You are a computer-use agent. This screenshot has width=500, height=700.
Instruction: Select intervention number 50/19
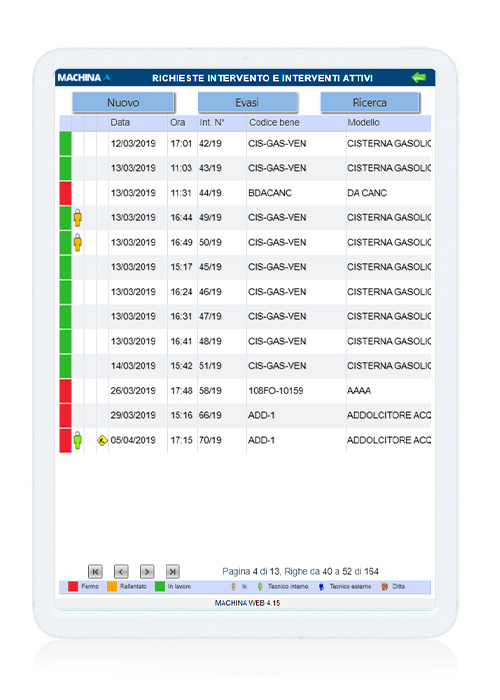pyautogui.click(x=210, y=242)
